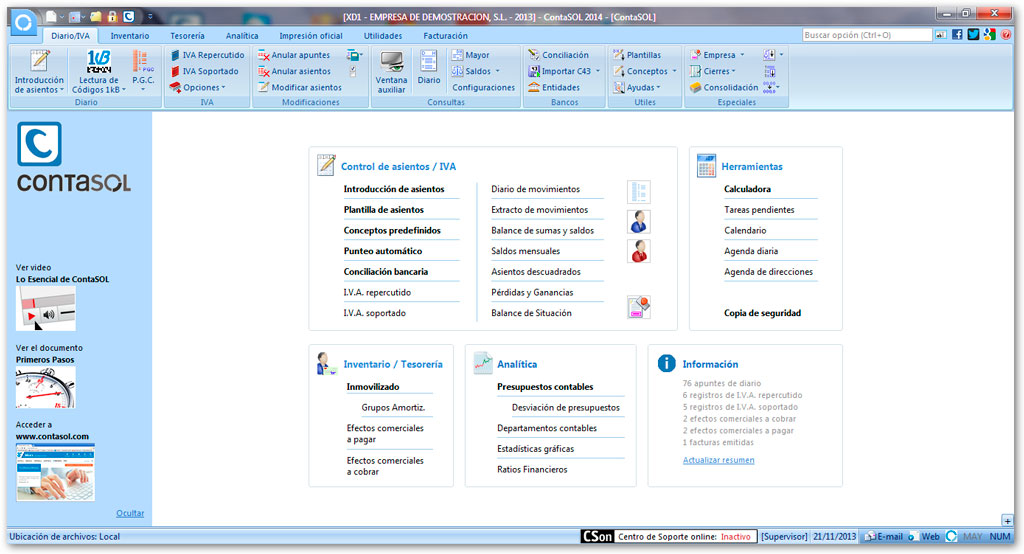Click the Twitter icon near search box

pyautogui.click(x=973, y=35)
